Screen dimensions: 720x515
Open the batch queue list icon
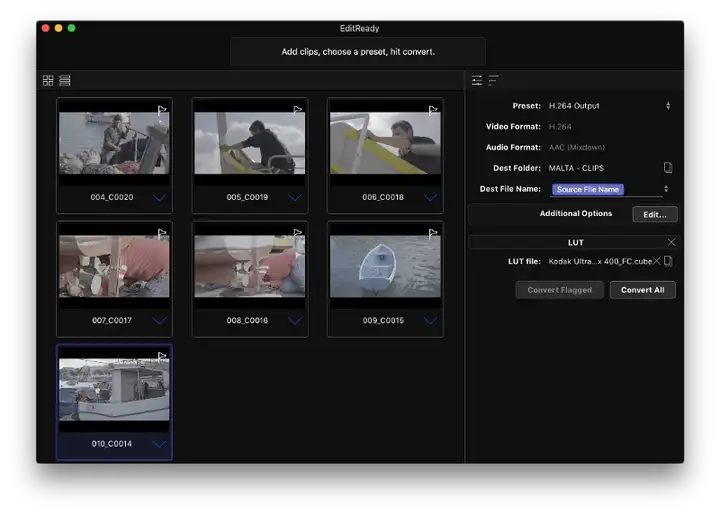pyautogui.click(x=494, y=80)
